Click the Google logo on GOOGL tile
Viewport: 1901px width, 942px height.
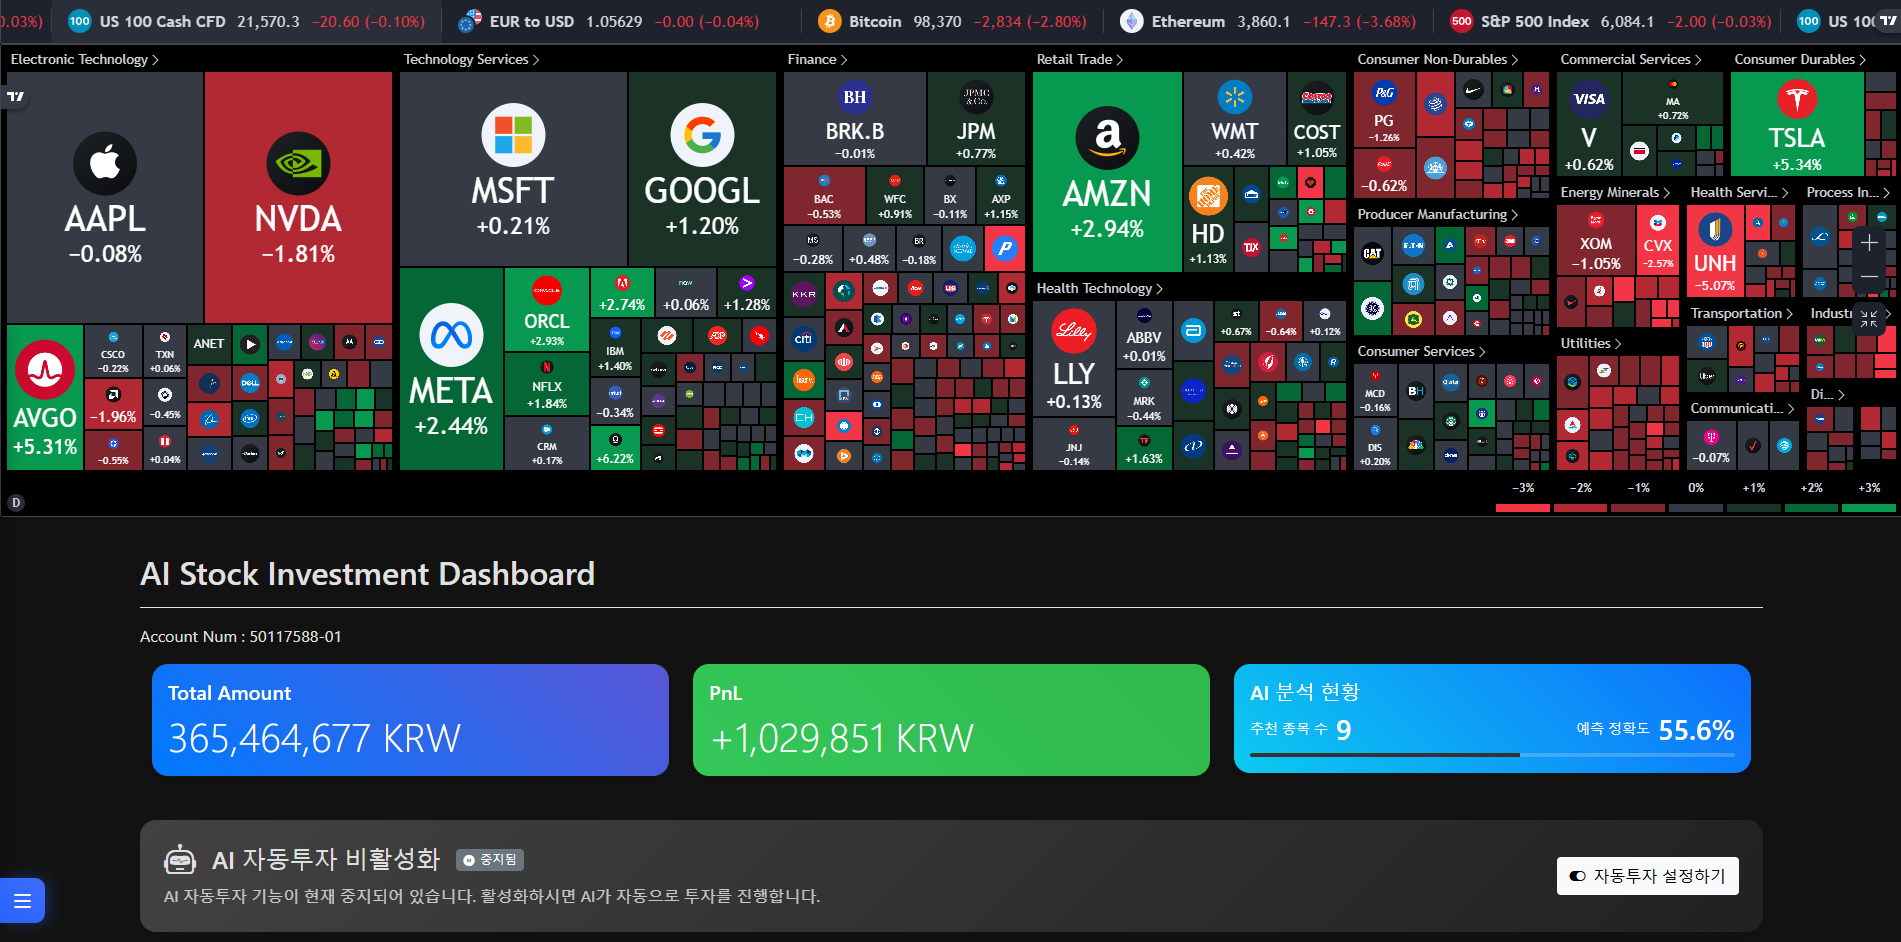click(702, 135)
